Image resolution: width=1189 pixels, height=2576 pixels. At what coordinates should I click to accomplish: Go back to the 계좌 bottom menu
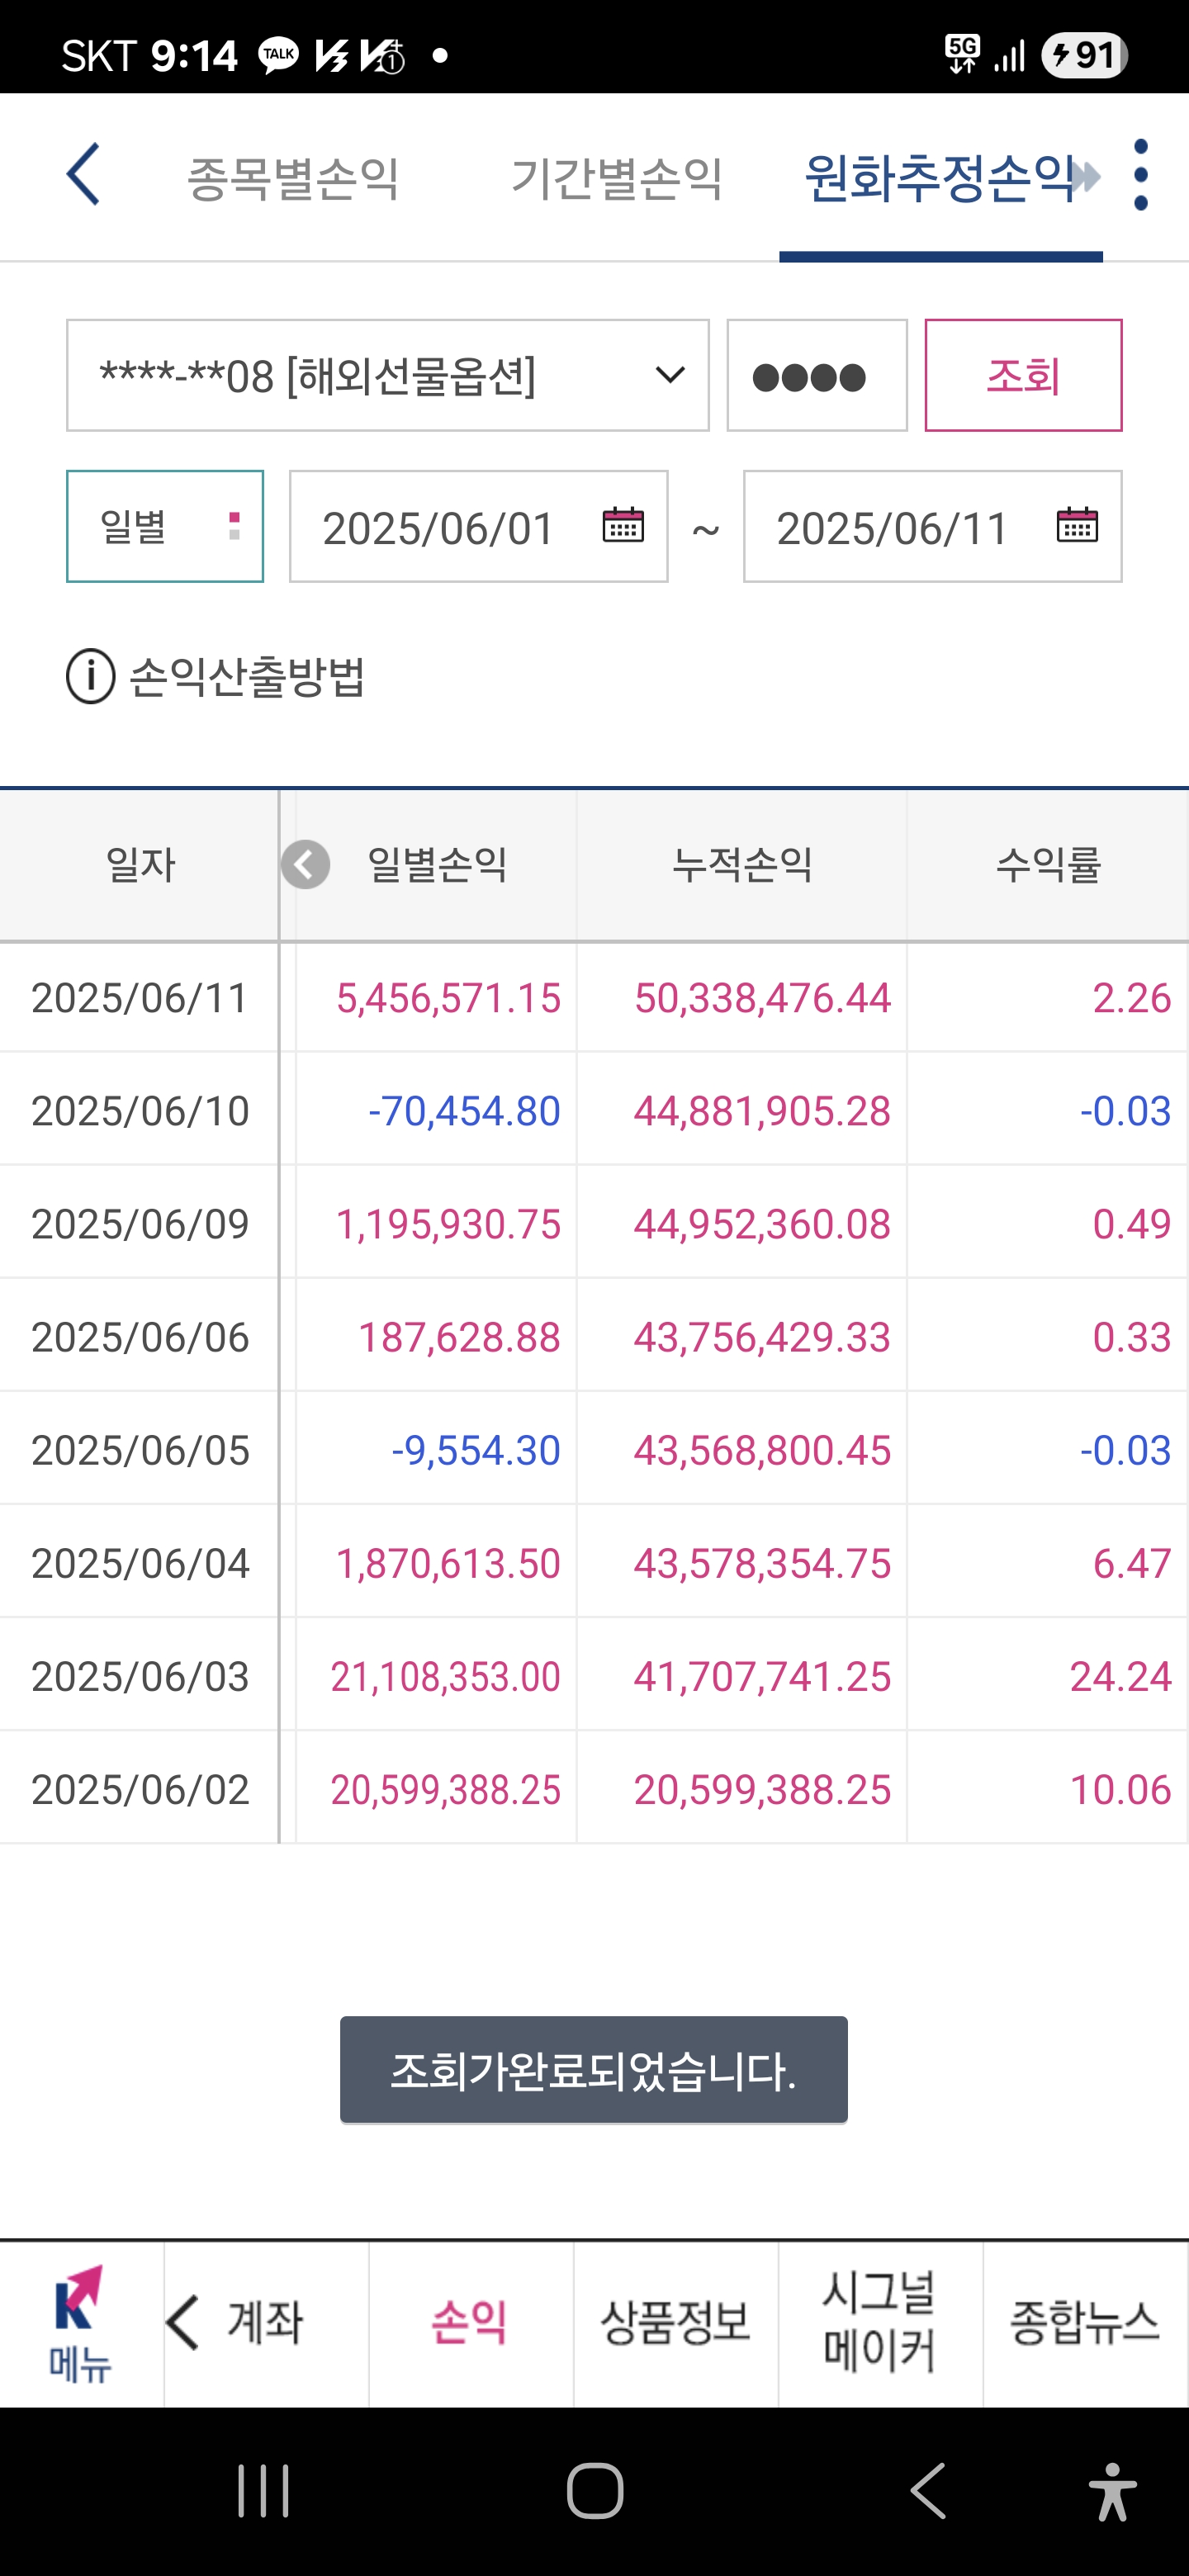tap(266, 2322)
